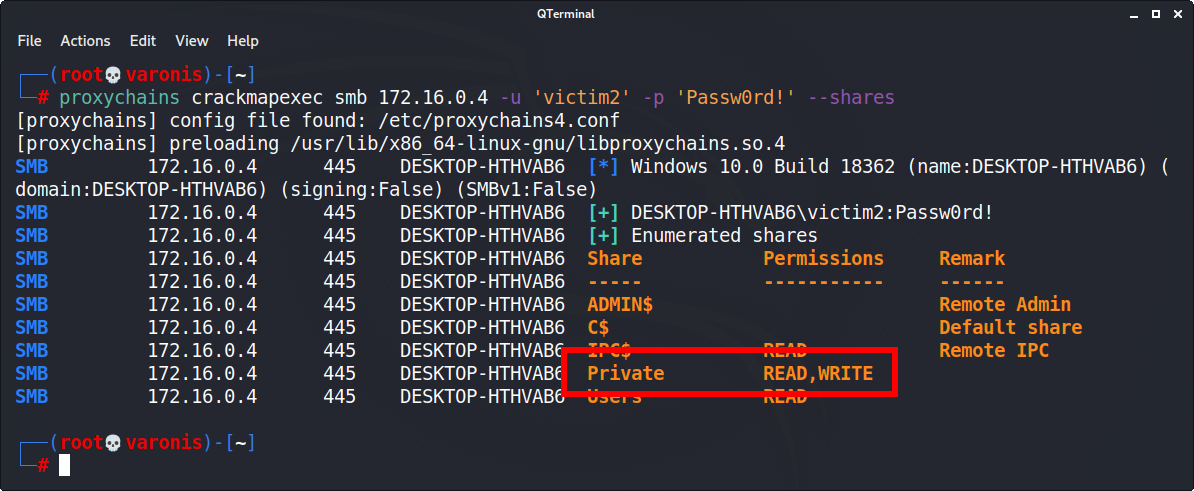The width and height of the screenshot is (1194, 491).
Task: Open the Actions menu
Action: 85,41
